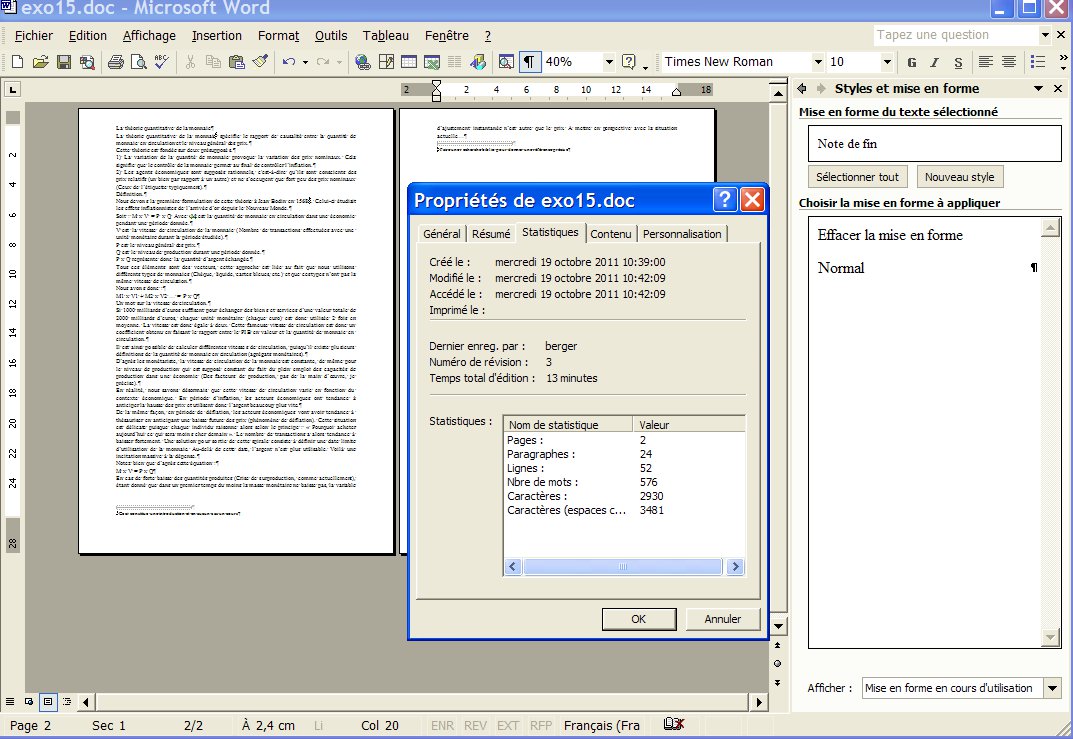Click Annuler to cancel the dialog
Image resolution: width=1073 pixels, height=739 pixels.
[x=723, y=619]
